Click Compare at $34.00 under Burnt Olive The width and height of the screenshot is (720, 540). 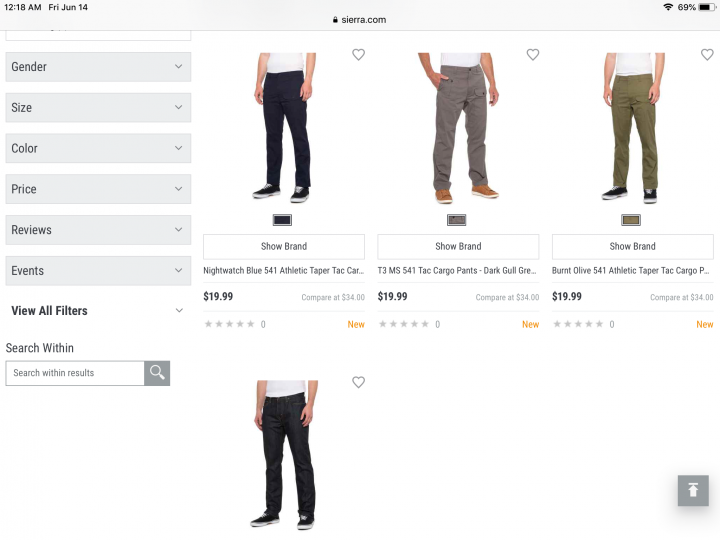[682, 298]
